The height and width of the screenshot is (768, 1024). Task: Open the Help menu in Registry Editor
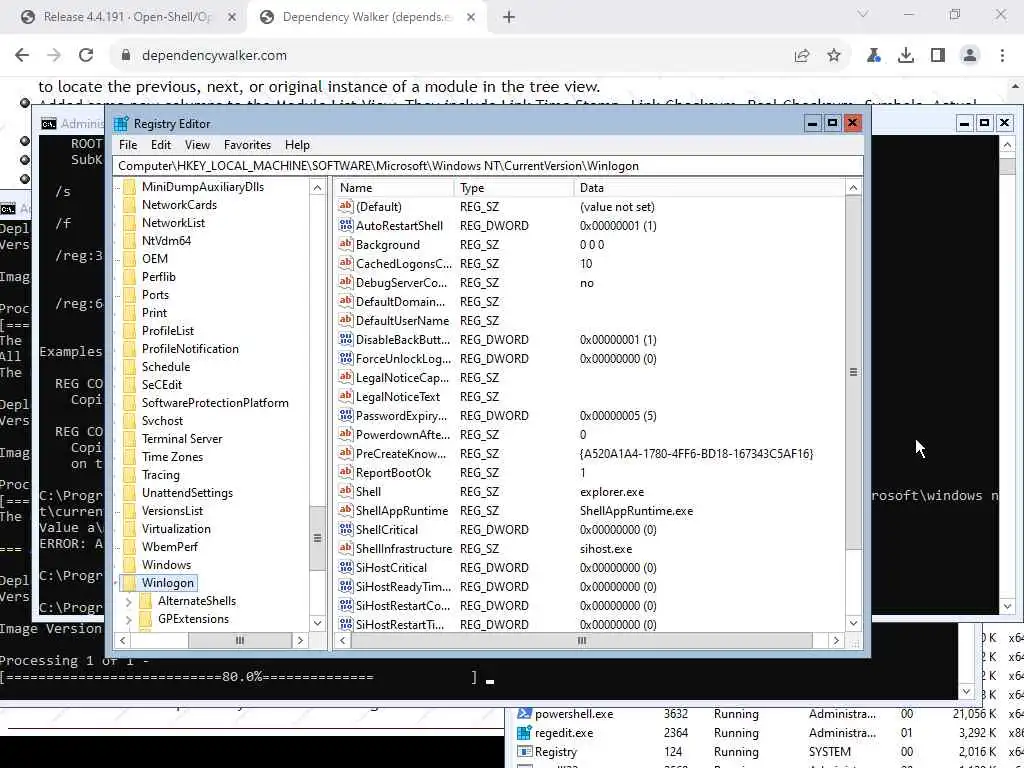point(297,145)
